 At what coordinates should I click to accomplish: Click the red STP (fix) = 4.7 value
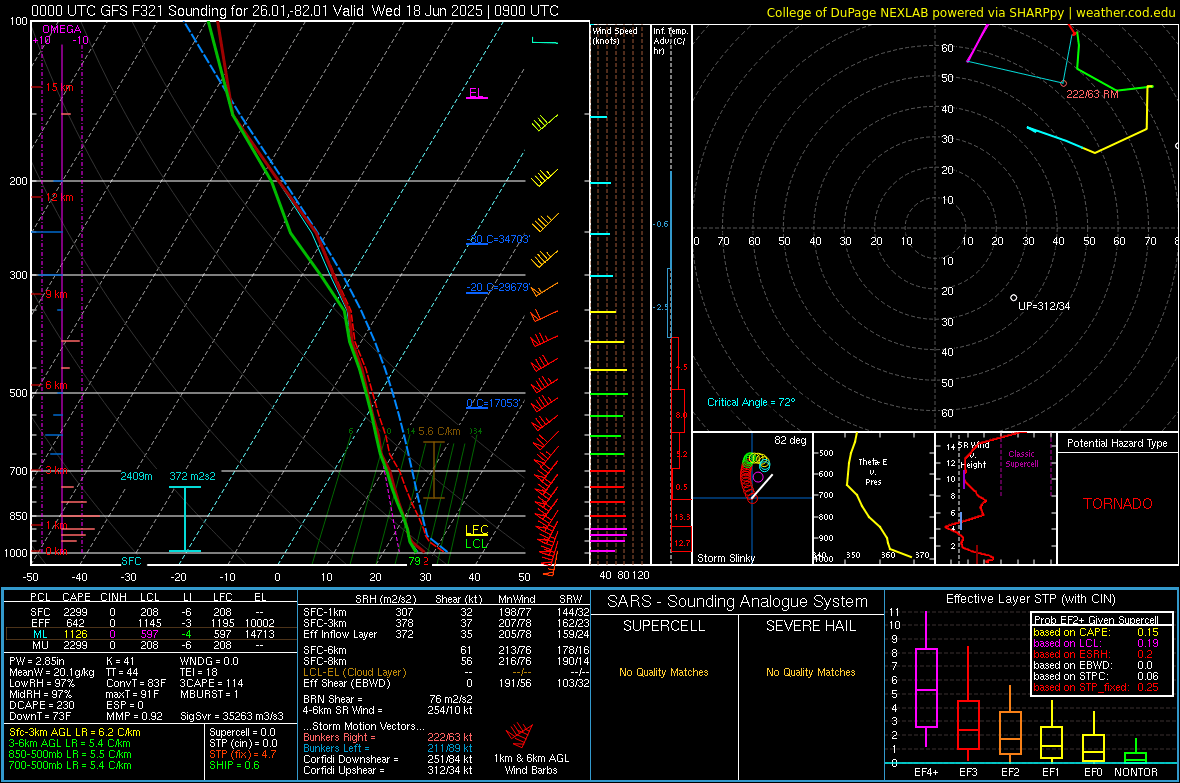point(243,754)
